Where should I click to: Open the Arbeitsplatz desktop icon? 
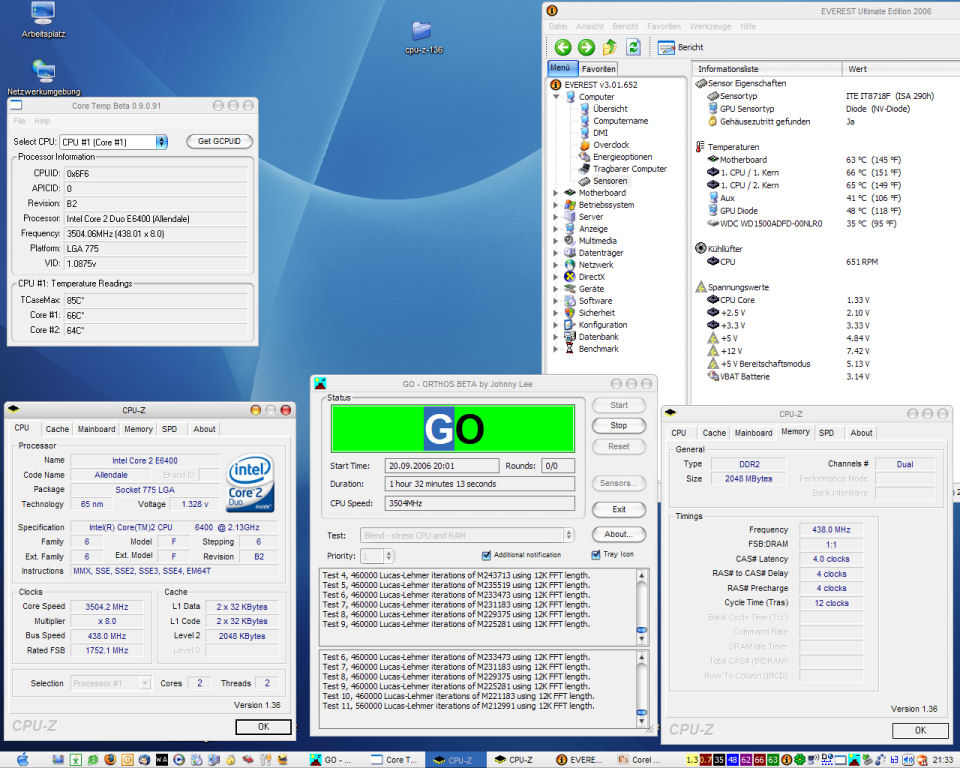point(43,20)
